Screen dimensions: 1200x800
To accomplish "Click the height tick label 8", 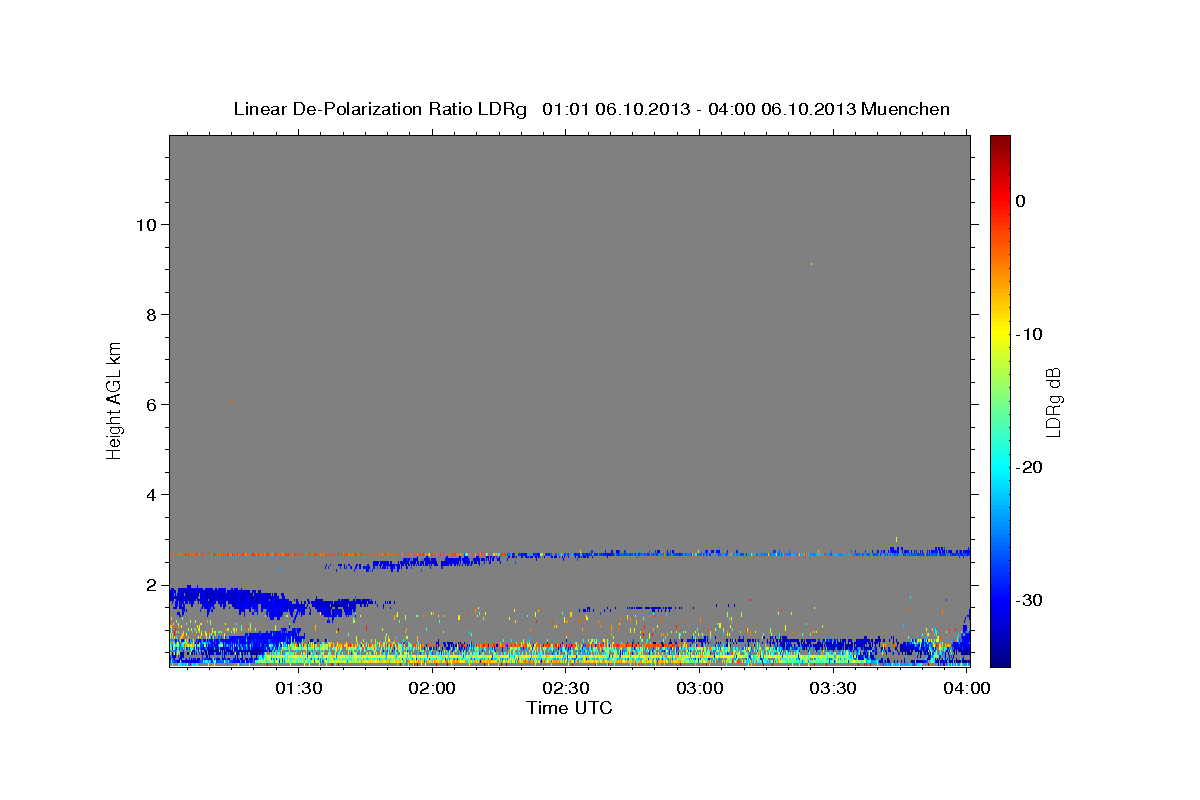I will tap(151, 315).
